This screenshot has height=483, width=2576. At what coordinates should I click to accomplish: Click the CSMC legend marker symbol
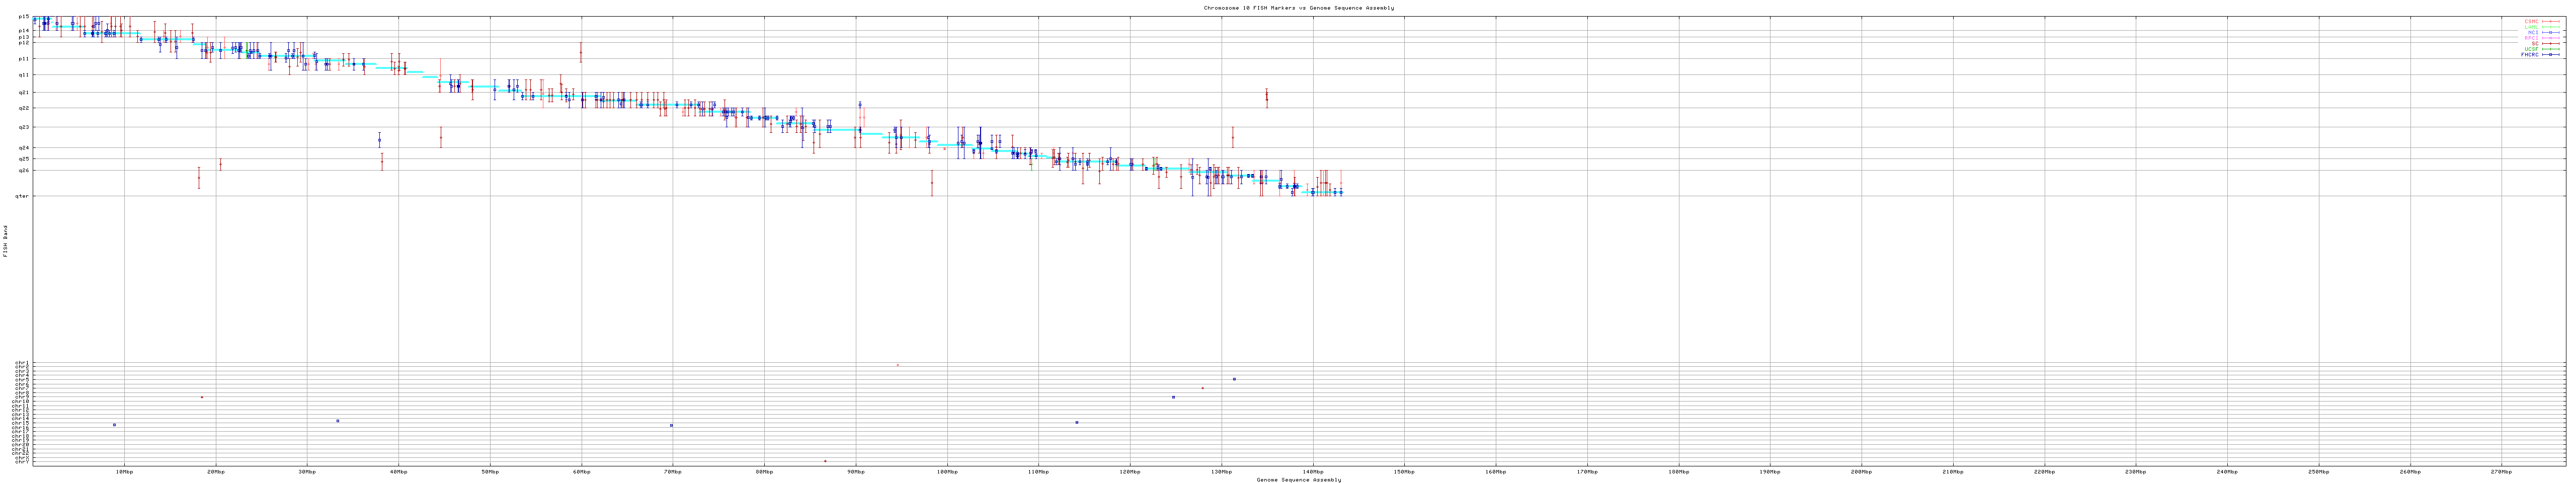(2550, 21)
